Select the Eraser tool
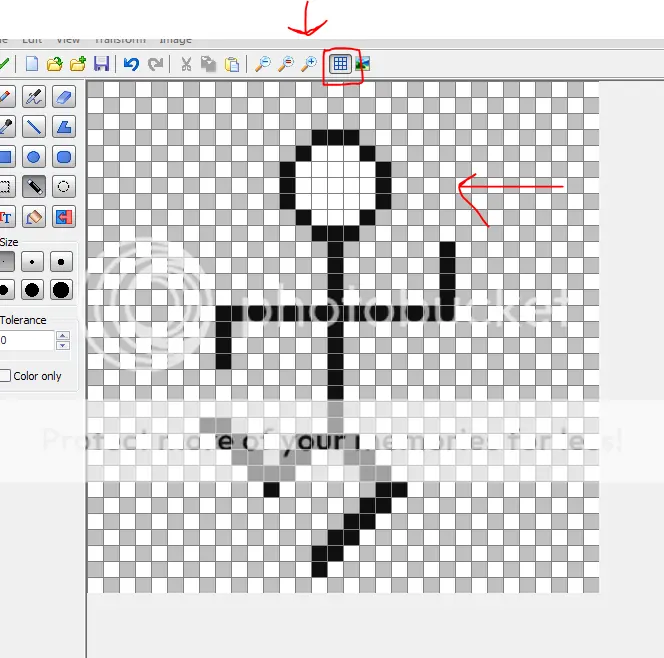Image resolution: width=664 pixels, height=658 pixels. [64, 97]
